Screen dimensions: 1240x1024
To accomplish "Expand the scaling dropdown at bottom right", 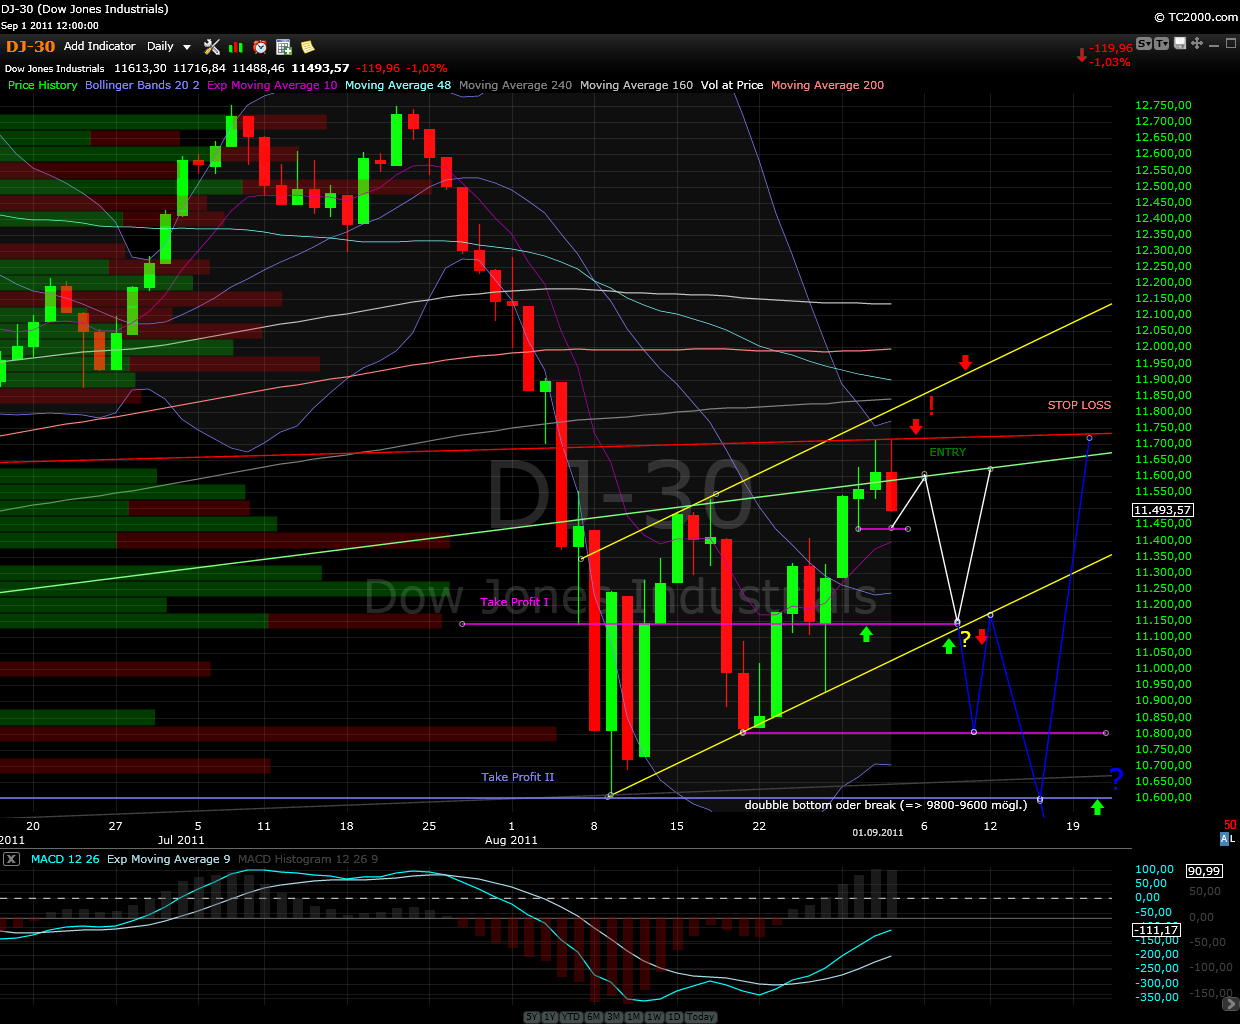I will coord(1230,1003).
